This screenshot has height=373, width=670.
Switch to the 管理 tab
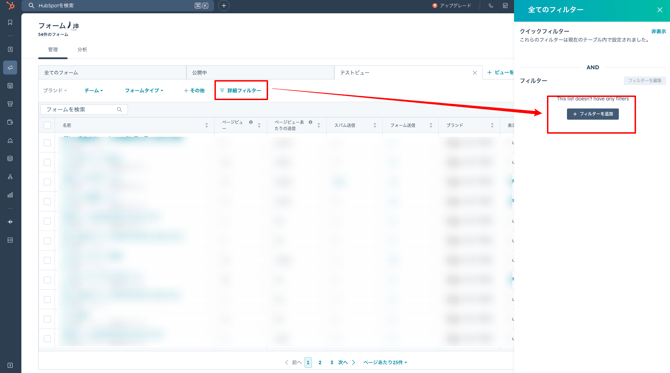pos(53,50)
